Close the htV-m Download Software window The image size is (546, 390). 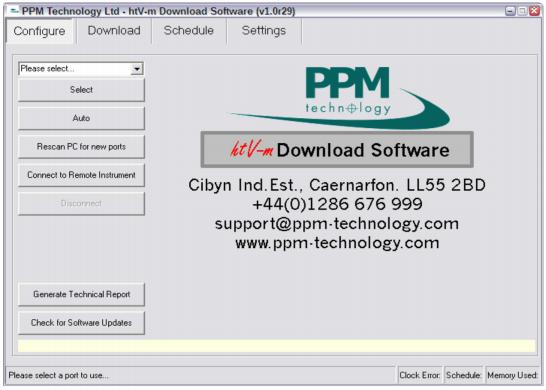534,11
